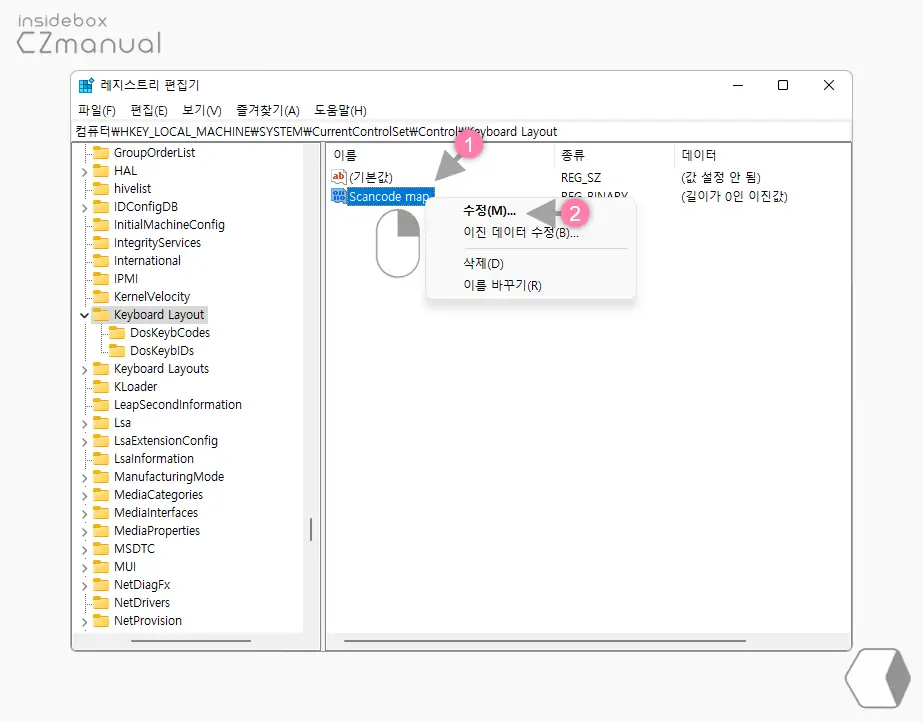Click the ab string icon beside (기본값)
923x722 pixels.
pos(338,176)
